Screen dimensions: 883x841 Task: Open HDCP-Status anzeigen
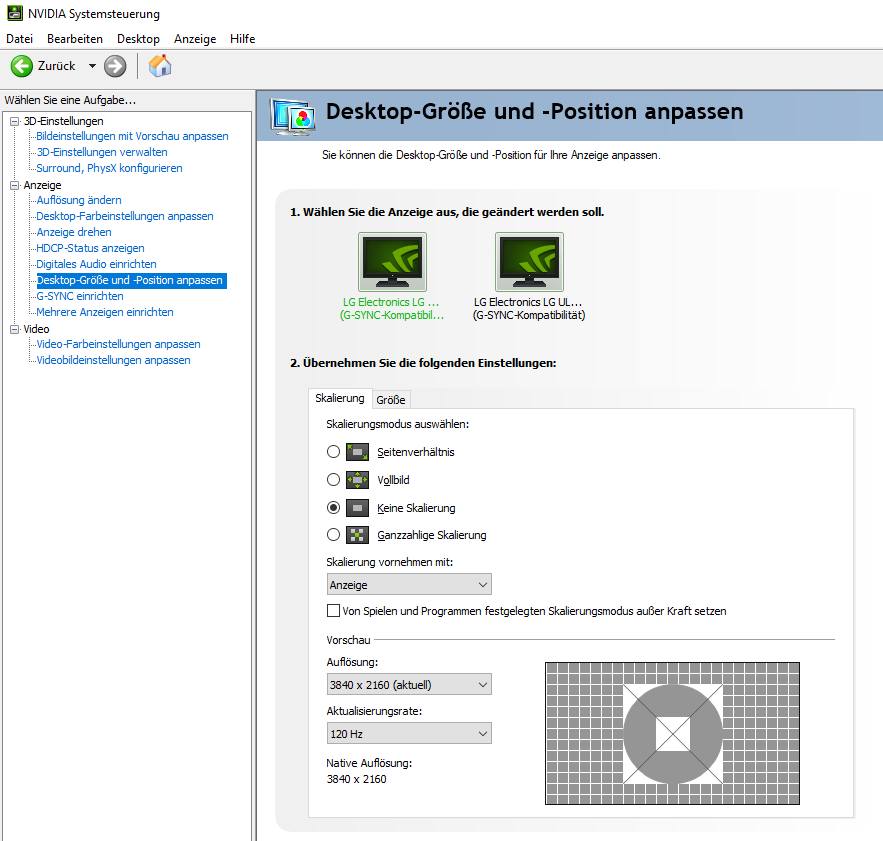pos(90,248)
